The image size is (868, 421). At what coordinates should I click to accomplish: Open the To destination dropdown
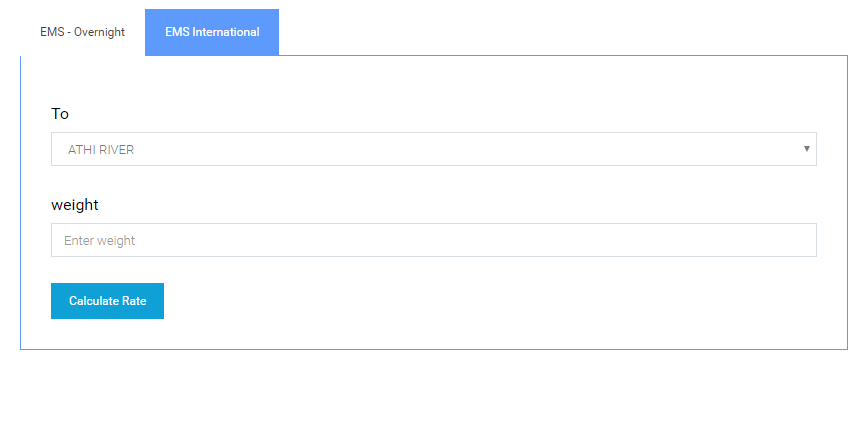click(433, 149)
